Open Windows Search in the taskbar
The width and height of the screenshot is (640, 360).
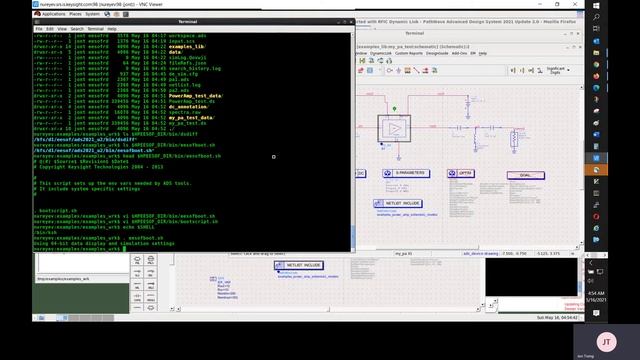[x=596, y=17]
